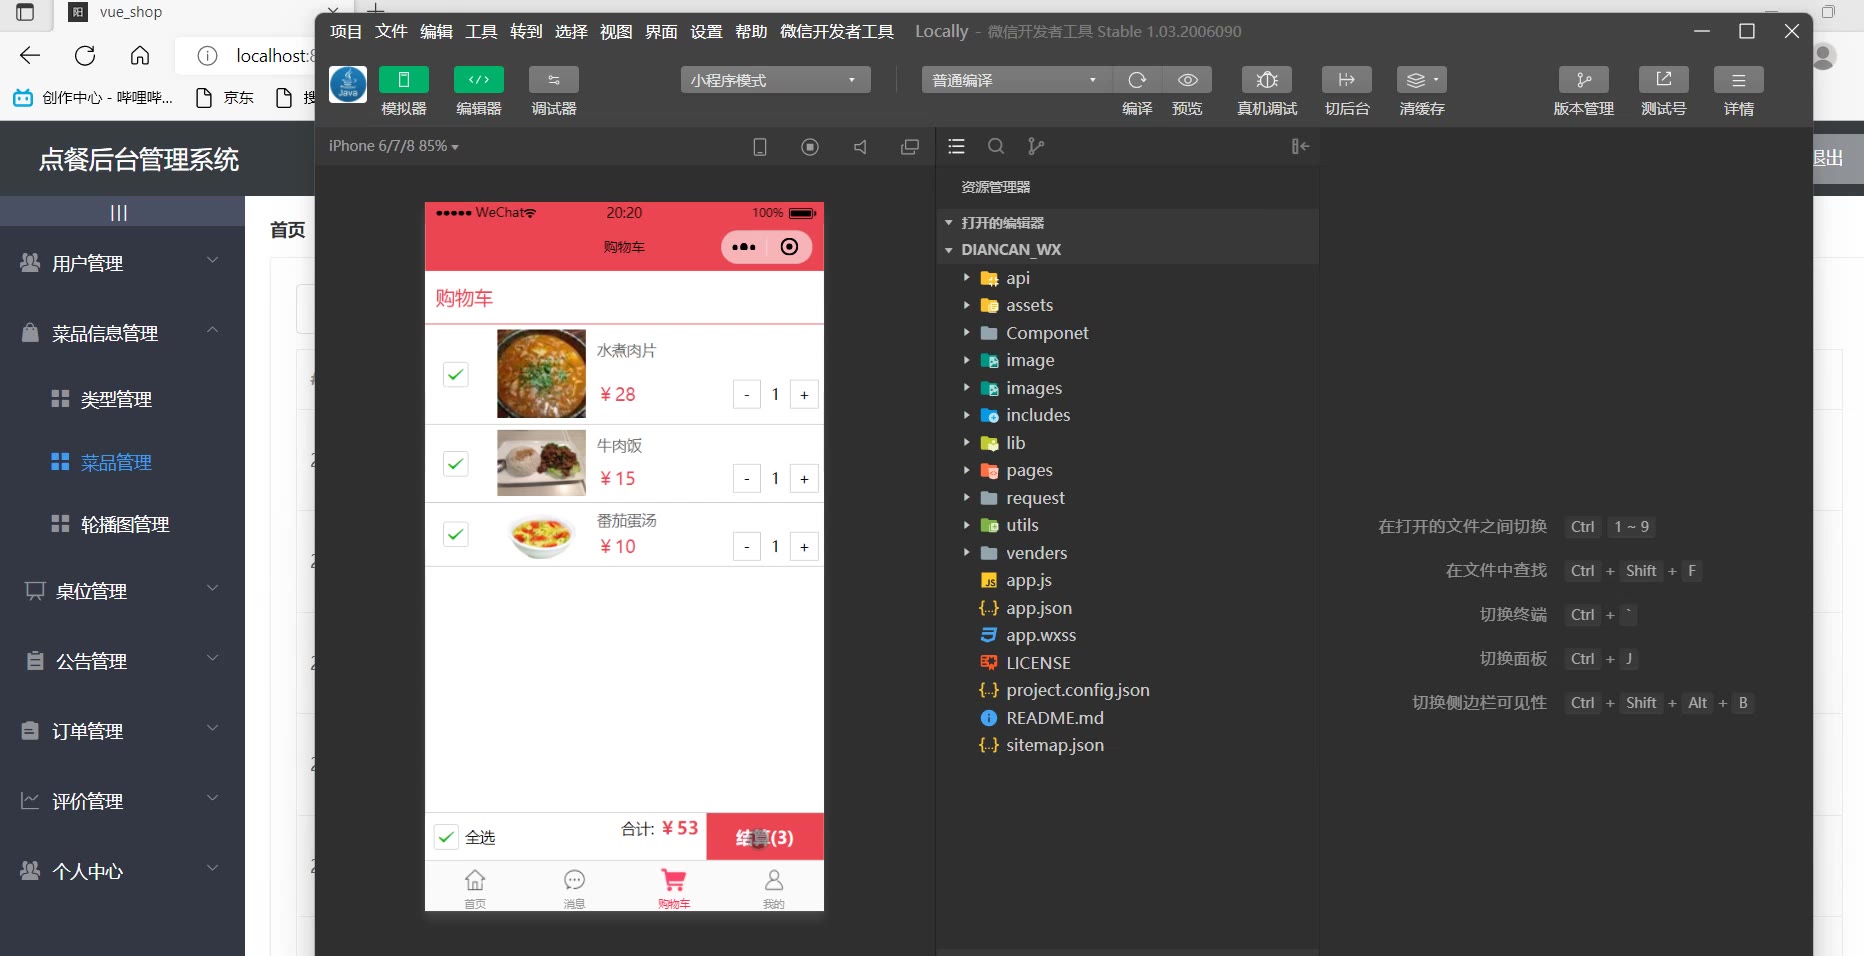Open the 设置 menu

(706, 31)
